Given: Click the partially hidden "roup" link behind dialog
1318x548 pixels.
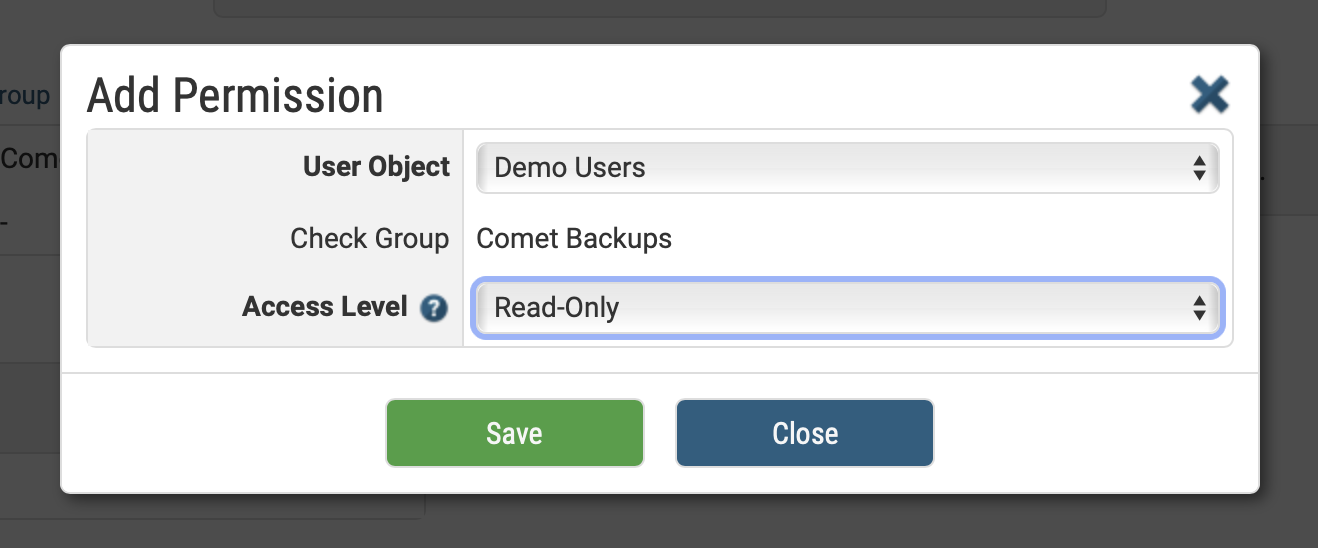Looking at the screenshot, I should 25,96.
